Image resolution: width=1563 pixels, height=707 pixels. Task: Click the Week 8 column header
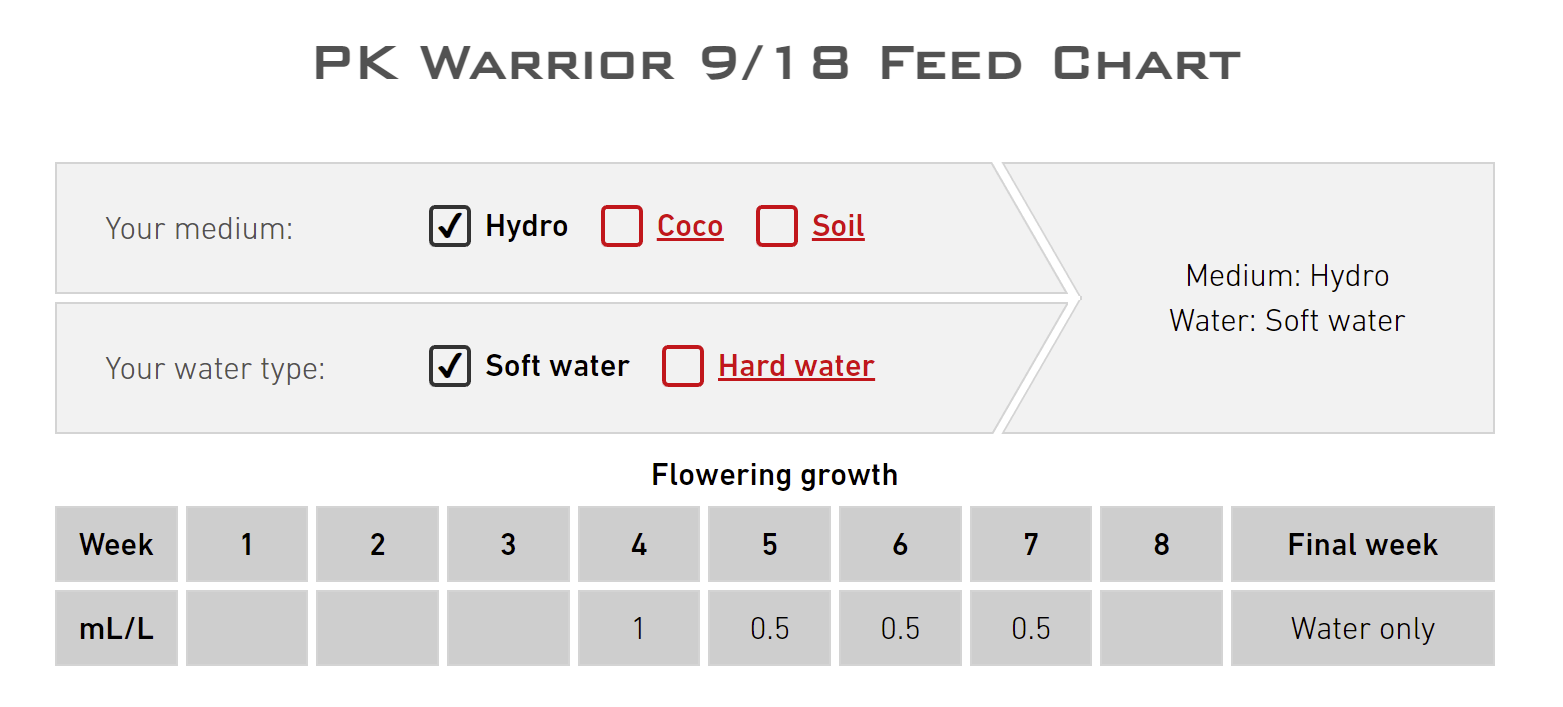click(1161, 545)
